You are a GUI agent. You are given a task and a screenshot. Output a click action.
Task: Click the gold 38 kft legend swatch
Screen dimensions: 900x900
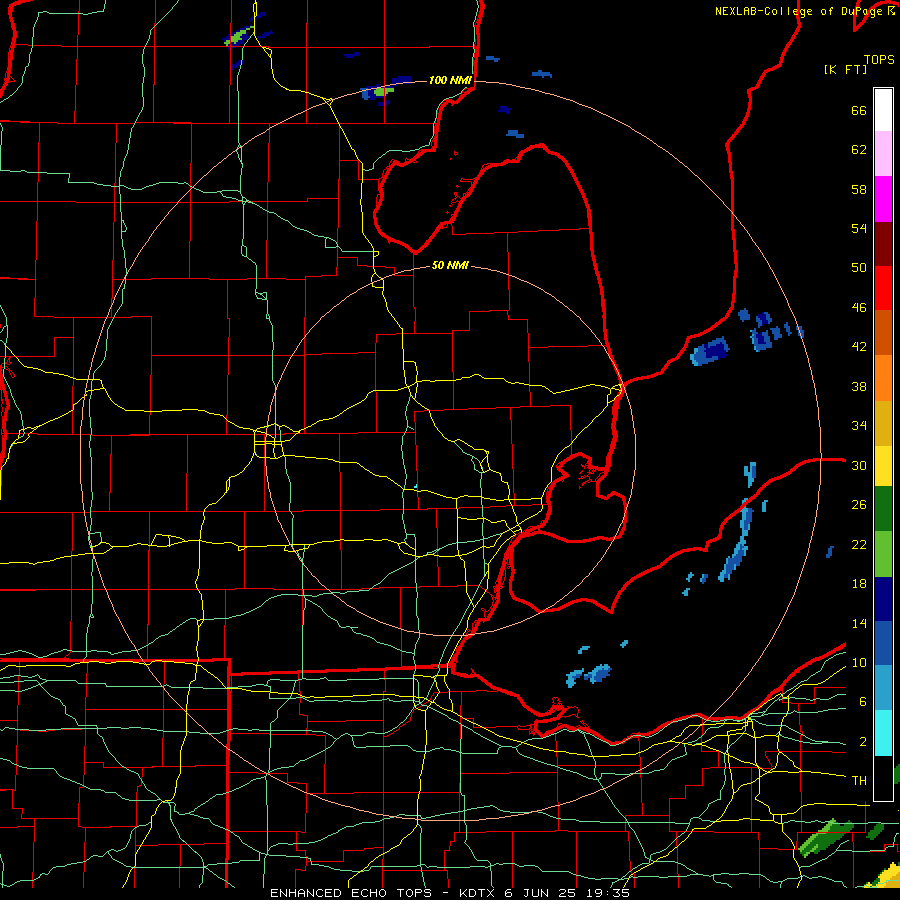click(883, 423)
